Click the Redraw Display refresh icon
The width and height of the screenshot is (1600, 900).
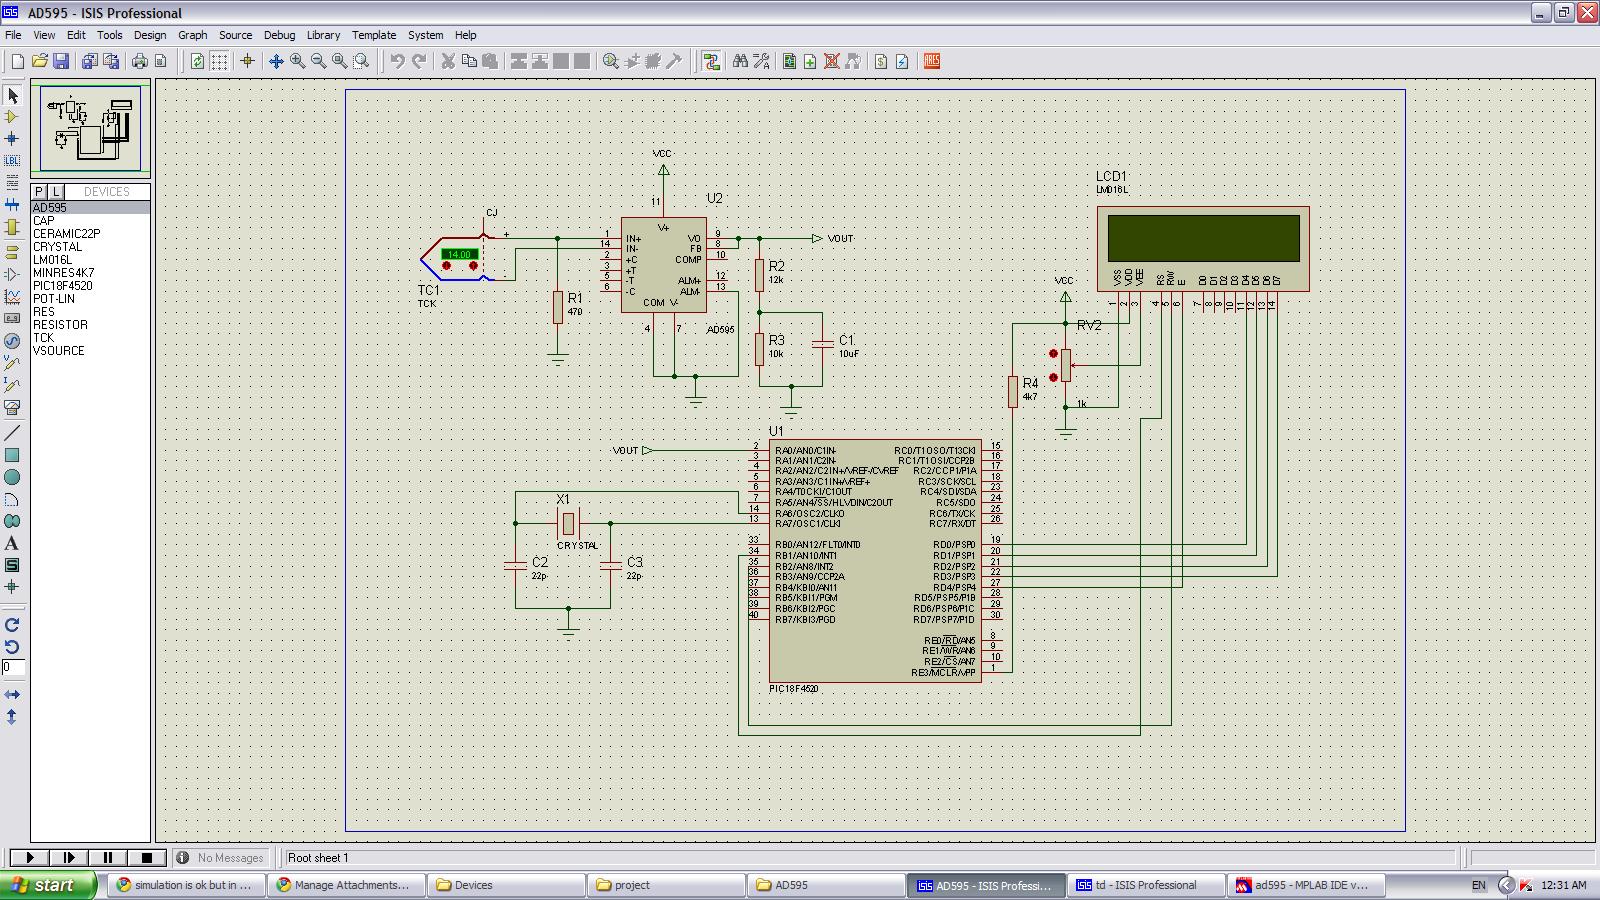(197, 61)
